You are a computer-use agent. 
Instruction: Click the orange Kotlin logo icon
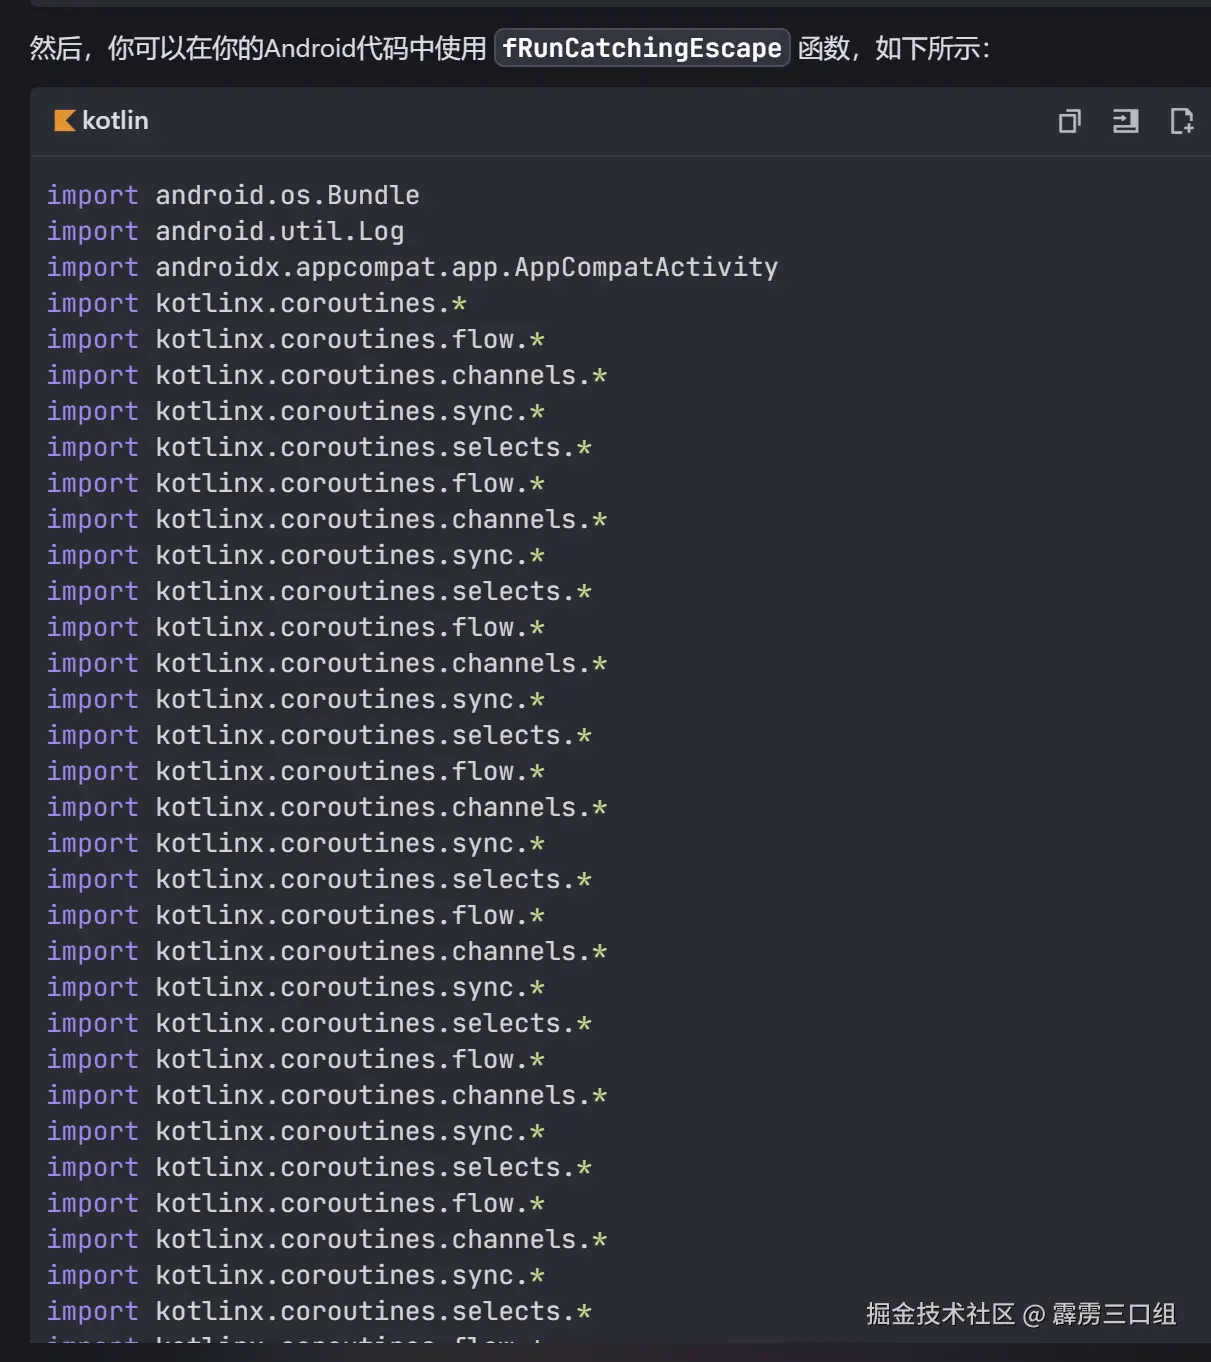tap(64, 121)
